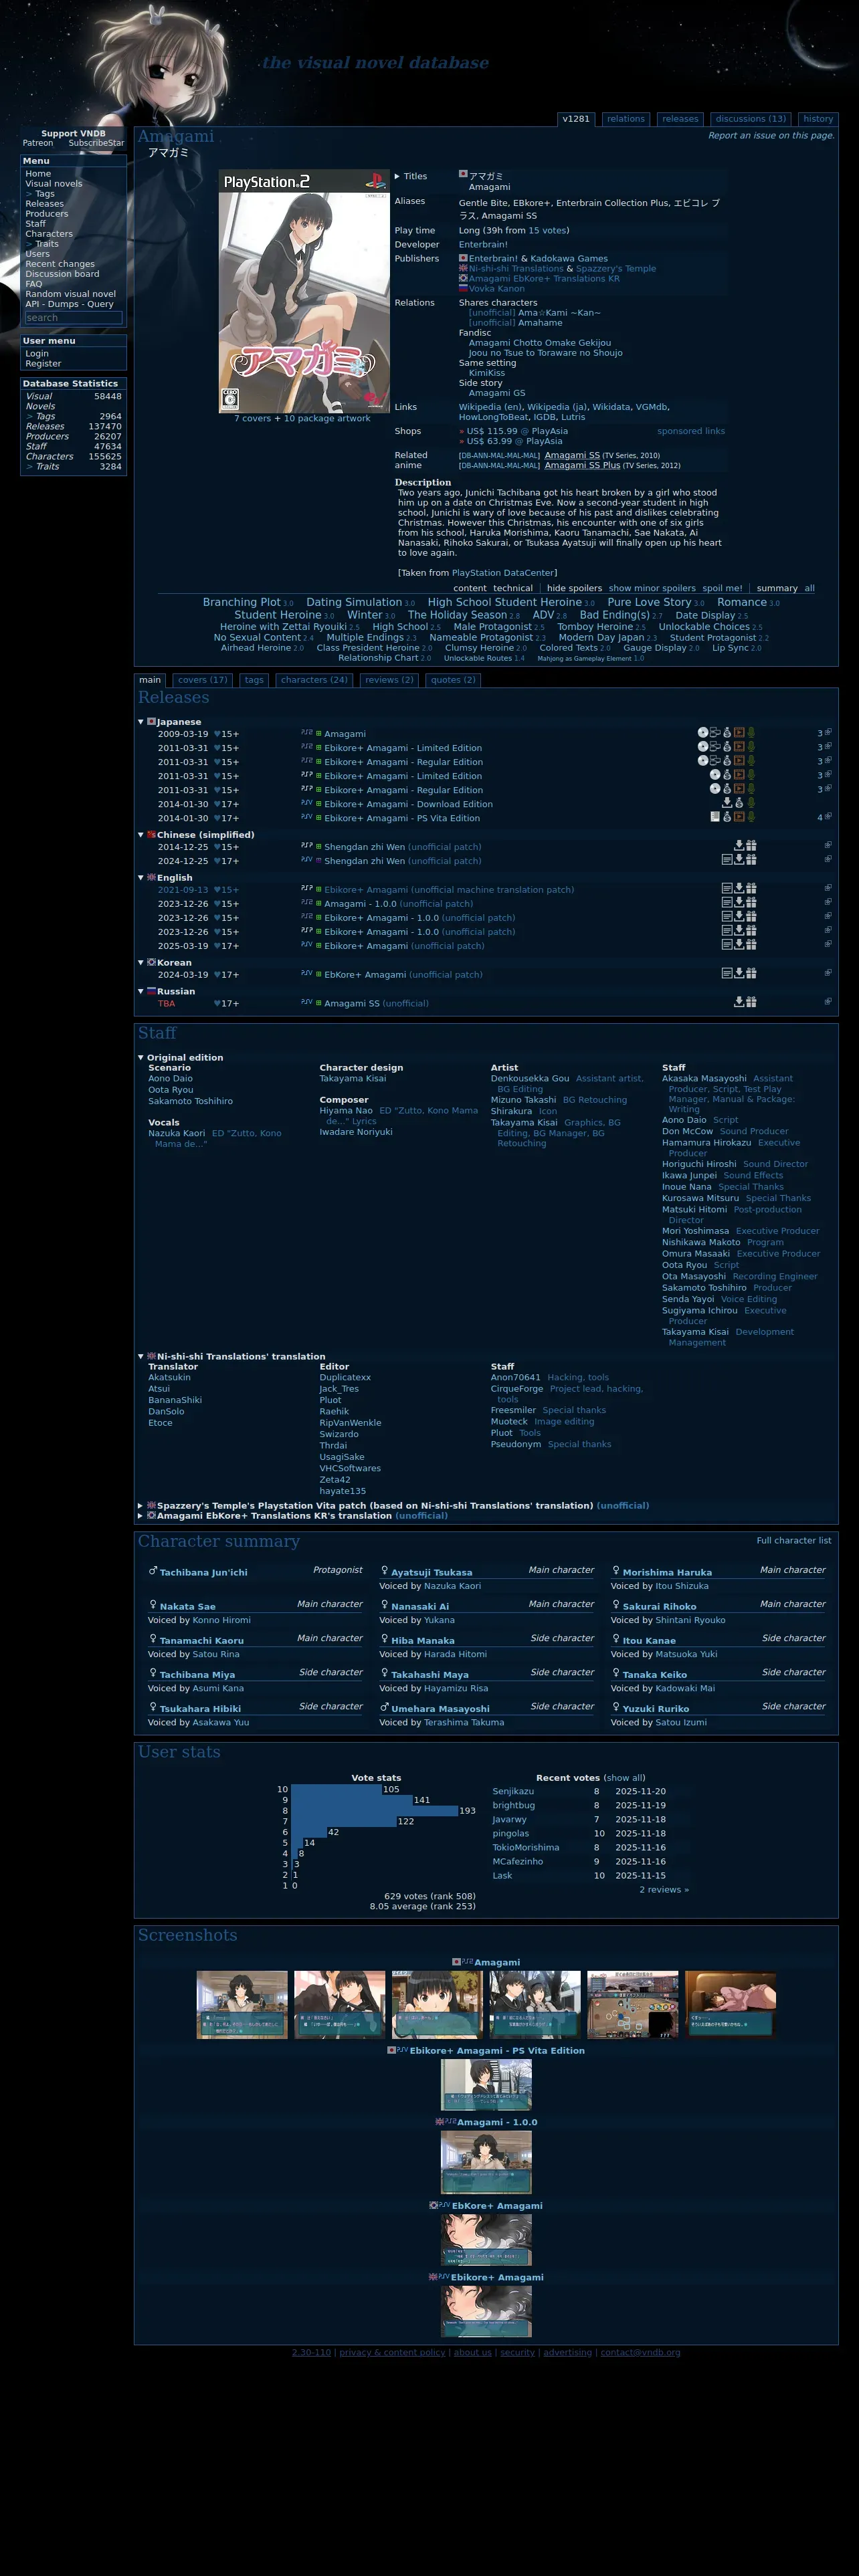Image resolution: width=859 pixels, height=2576 pixels.
Task: Open the 'Full character list' link
Action: coord(794,1540)
